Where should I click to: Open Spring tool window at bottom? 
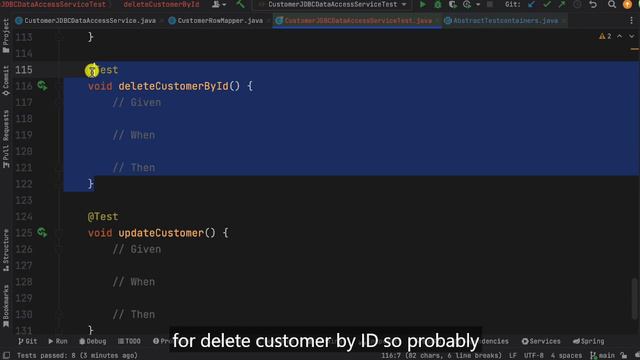[x=589, y=341]
